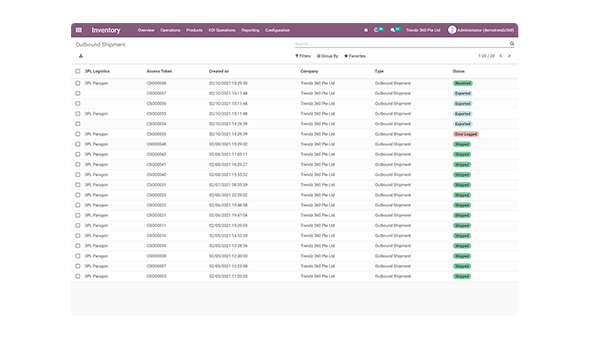This screenshot has height=360, width=590.
Task: Open record with access token CSO00021
Action: click(156, 215)
